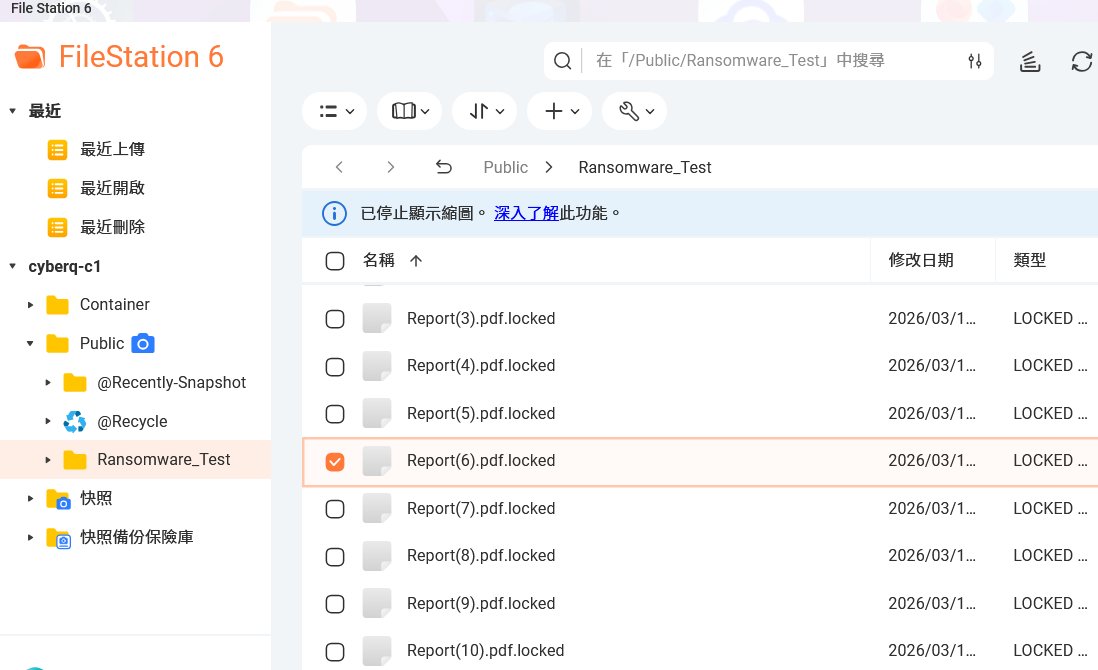Click the Public folder snapshot camera icon

[x=144, y=344]
